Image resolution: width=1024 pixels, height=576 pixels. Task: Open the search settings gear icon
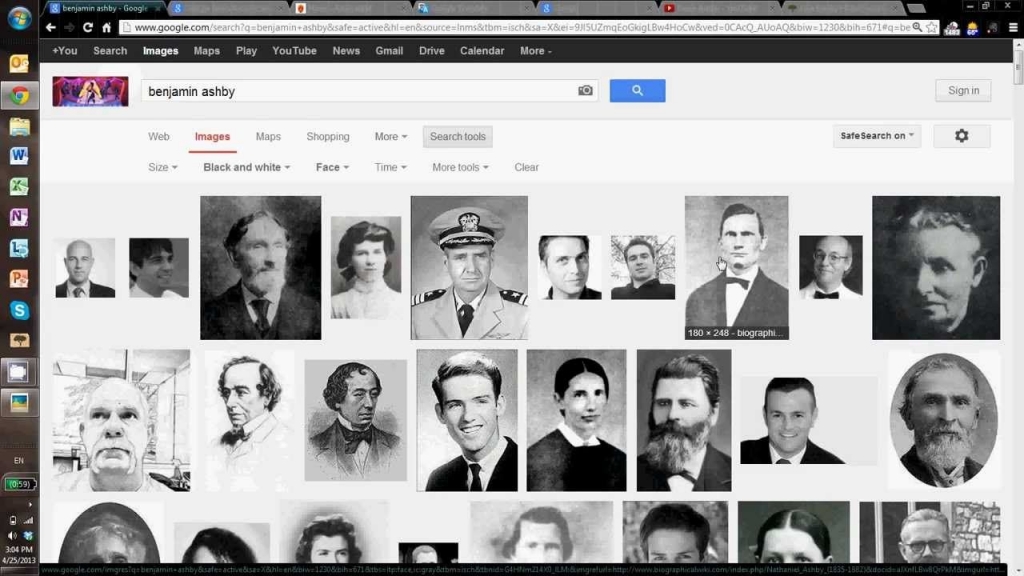(961, 135)
